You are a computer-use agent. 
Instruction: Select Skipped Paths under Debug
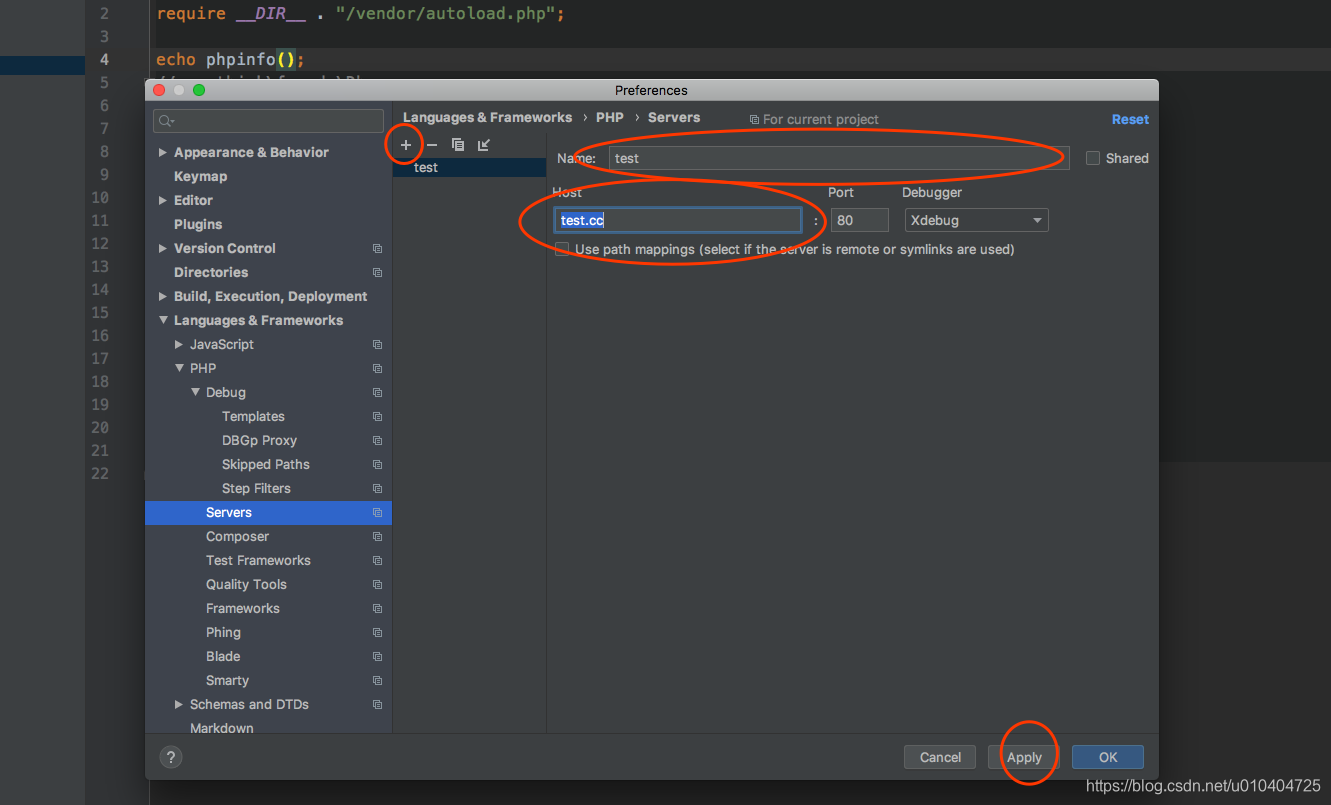(266, 464)
